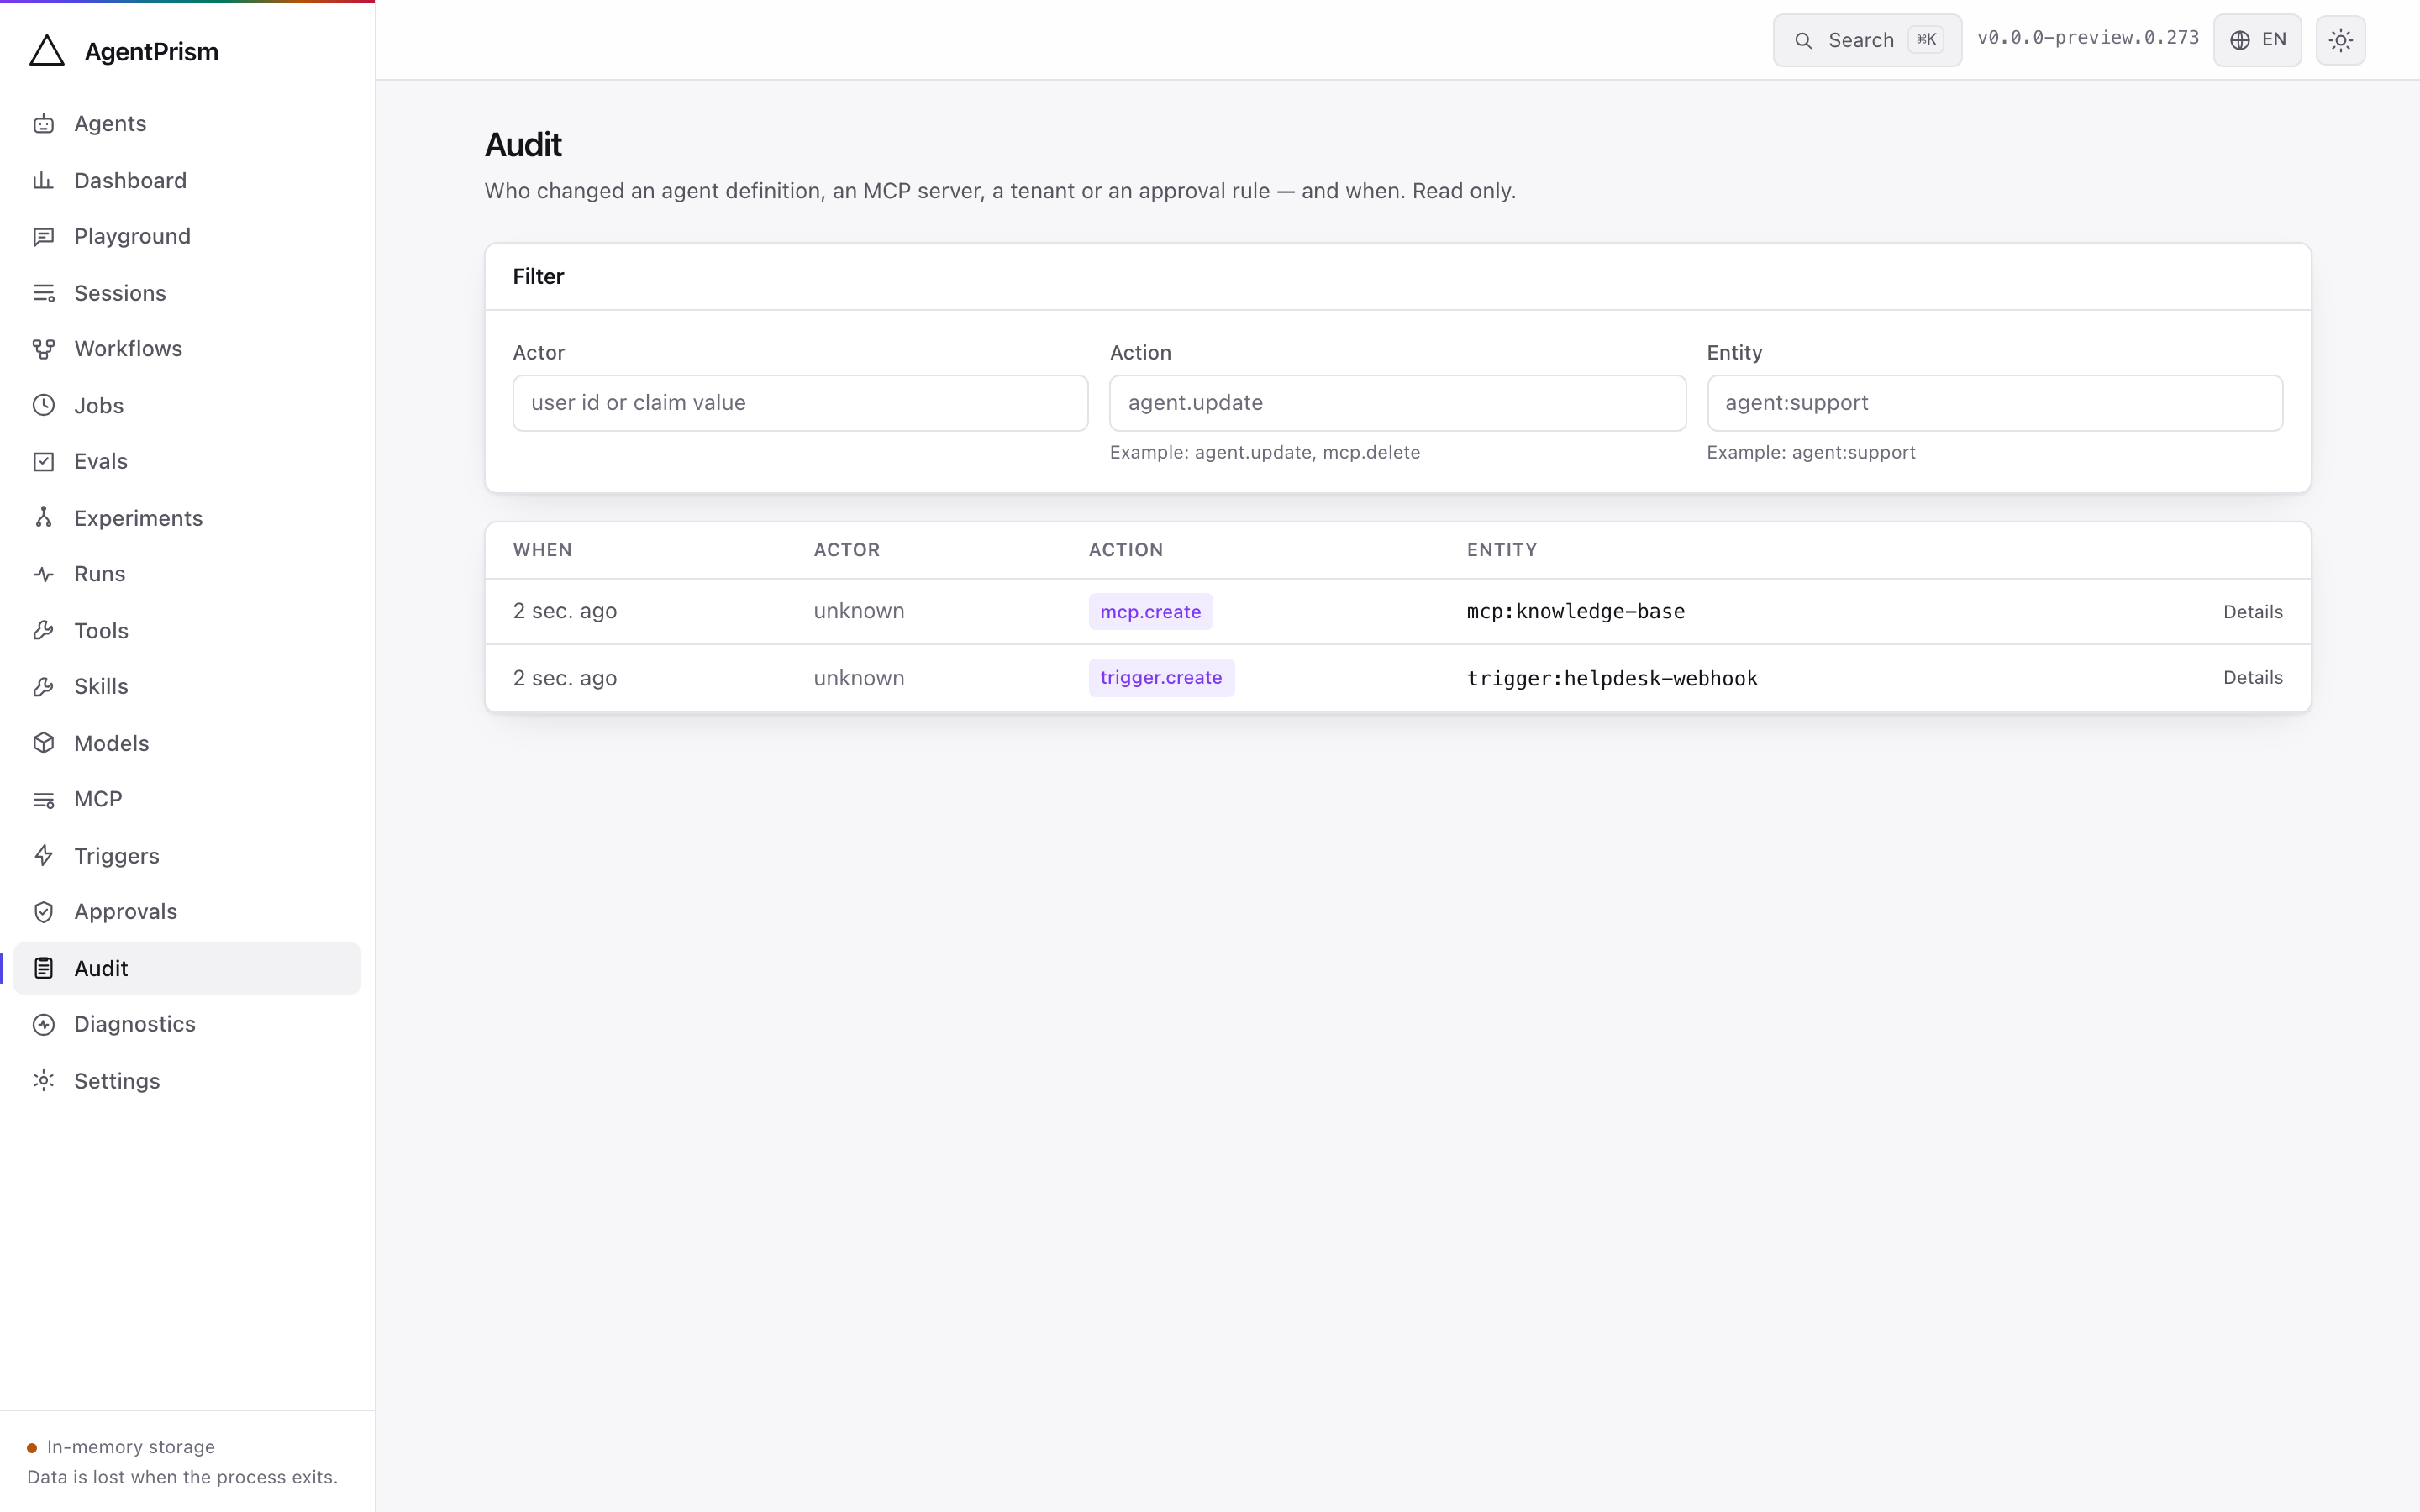The height and width of the screenshot is (1512, 2420).
Task: Click the Models cube icon
Action: tap(44, 743)
